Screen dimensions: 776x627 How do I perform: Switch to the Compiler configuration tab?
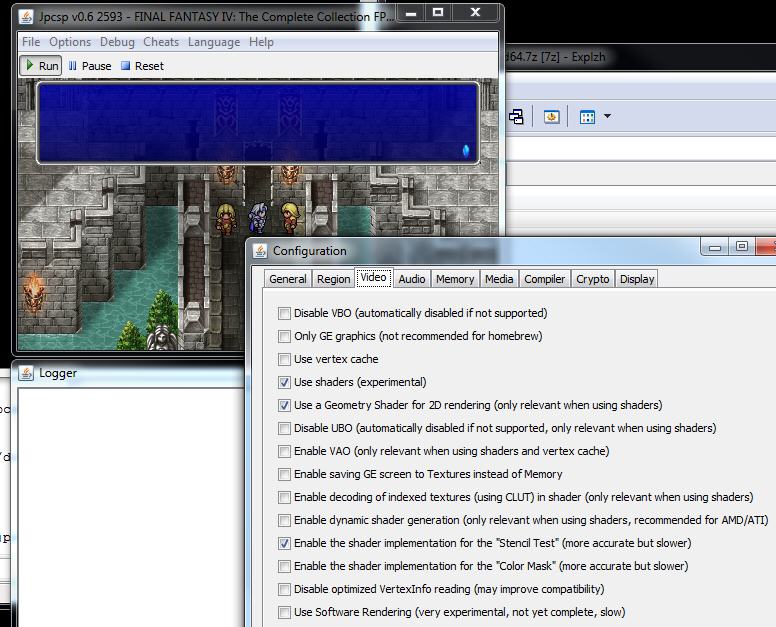pos(545,279)
